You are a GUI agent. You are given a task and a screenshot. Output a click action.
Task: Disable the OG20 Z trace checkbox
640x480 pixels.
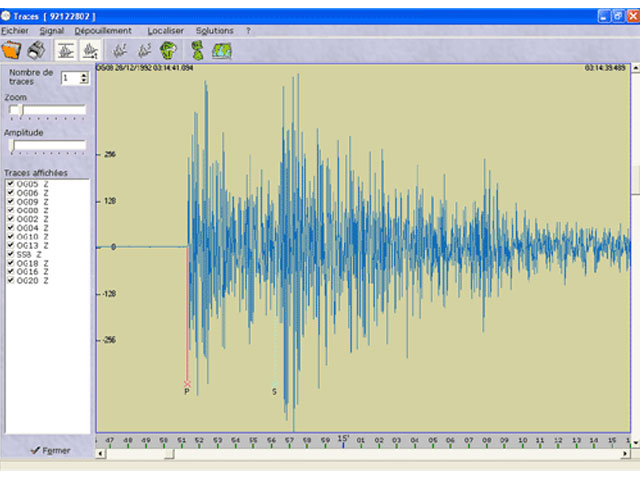(x=10, y=281)
